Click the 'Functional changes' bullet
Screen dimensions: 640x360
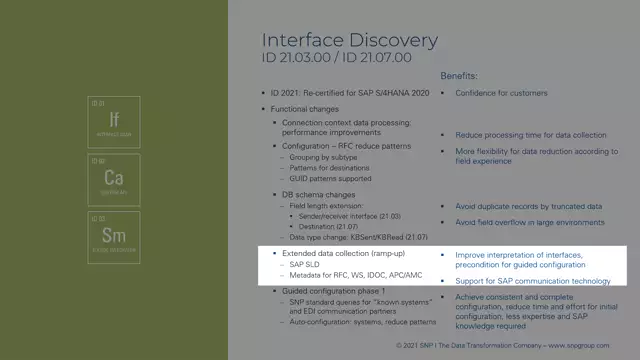pos(304,109)
